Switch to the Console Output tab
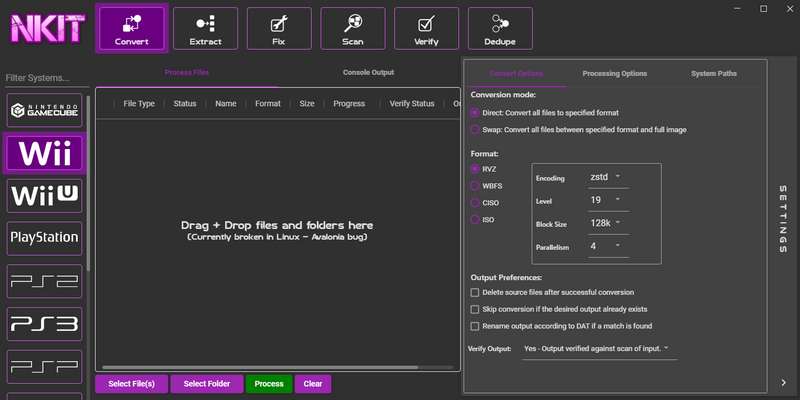Image resolution: width=800 pixels, height=400 pixels. tap(368, 72)
